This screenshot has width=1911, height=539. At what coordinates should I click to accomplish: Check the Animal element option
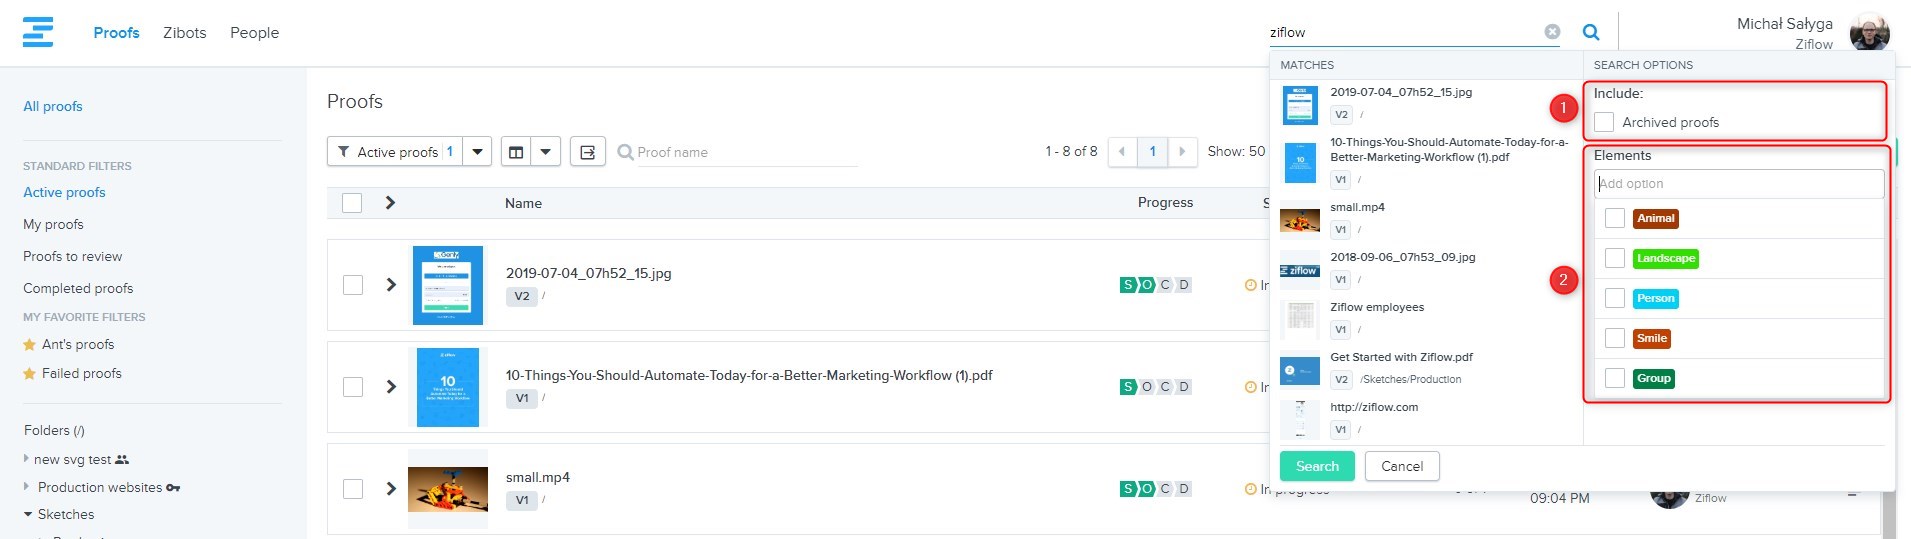tap(1614, 218)
